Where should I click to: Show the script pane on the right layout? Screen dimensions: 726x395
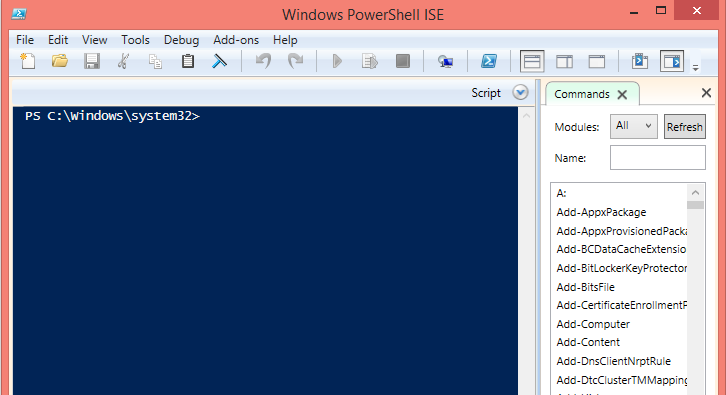coord(564,61)
